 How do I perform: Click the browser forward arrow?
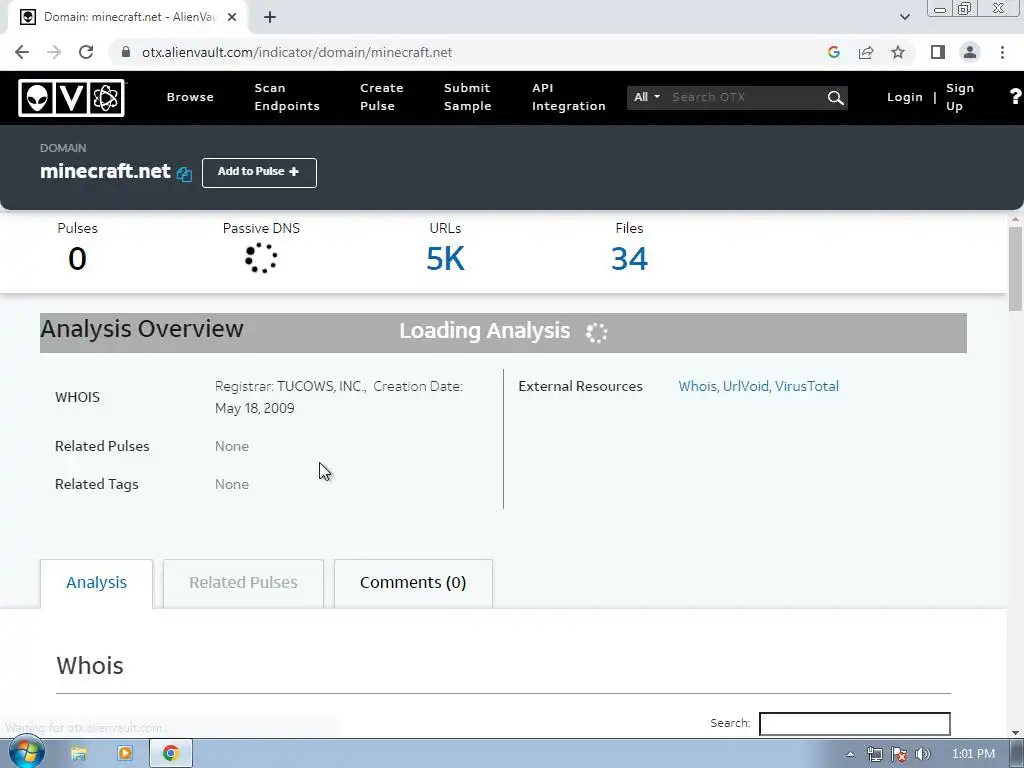coord(54,52)
